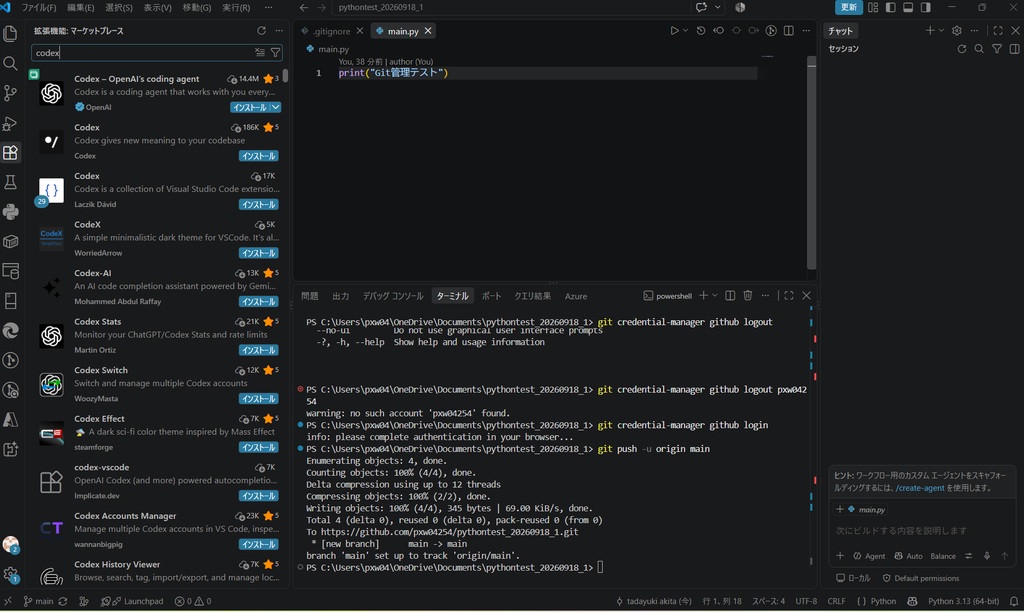Image resolution: width=1024 pixels, height=612 pixels.
Task: Open the Codex Switch extension entry
Action: click(x=158, y=384)
